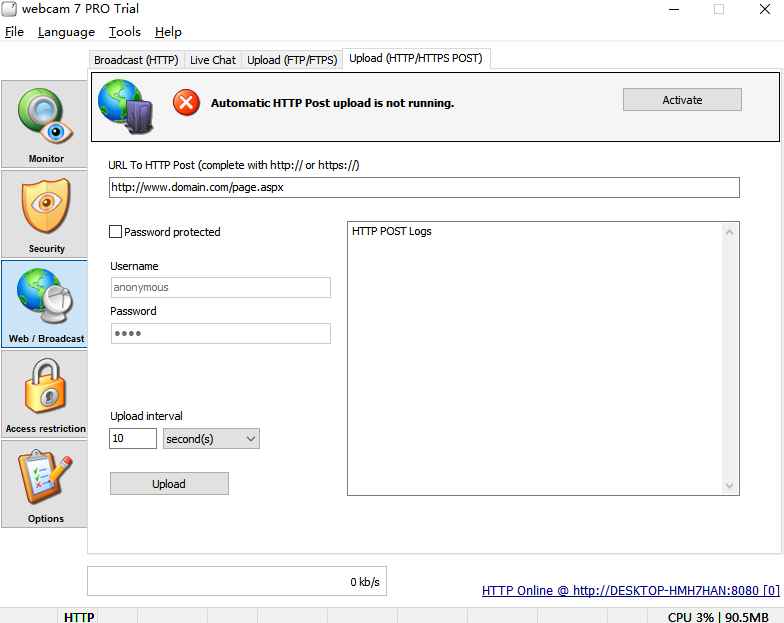Switch to the Broadcast (HTTP) tab
The height and width of the screenshot is (623, 784).
tap(136, 60)
